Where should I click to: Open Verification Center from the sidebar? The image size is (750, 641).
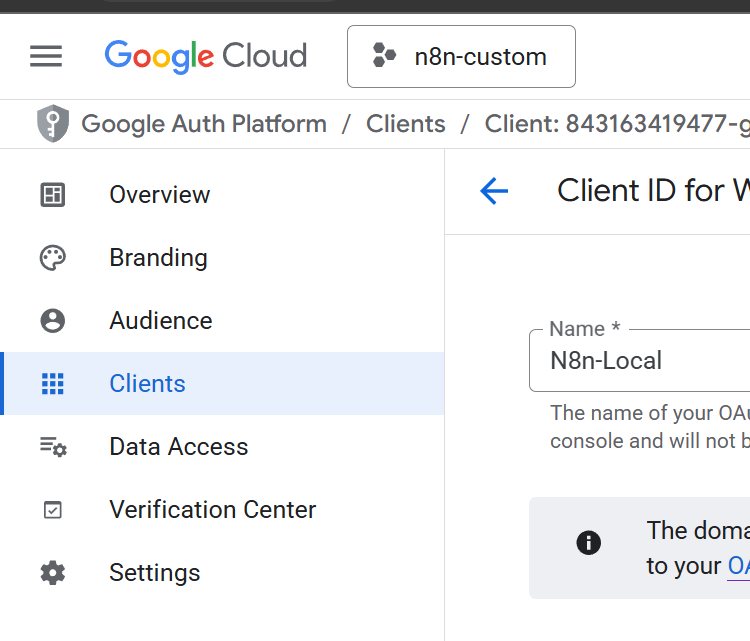212,510
